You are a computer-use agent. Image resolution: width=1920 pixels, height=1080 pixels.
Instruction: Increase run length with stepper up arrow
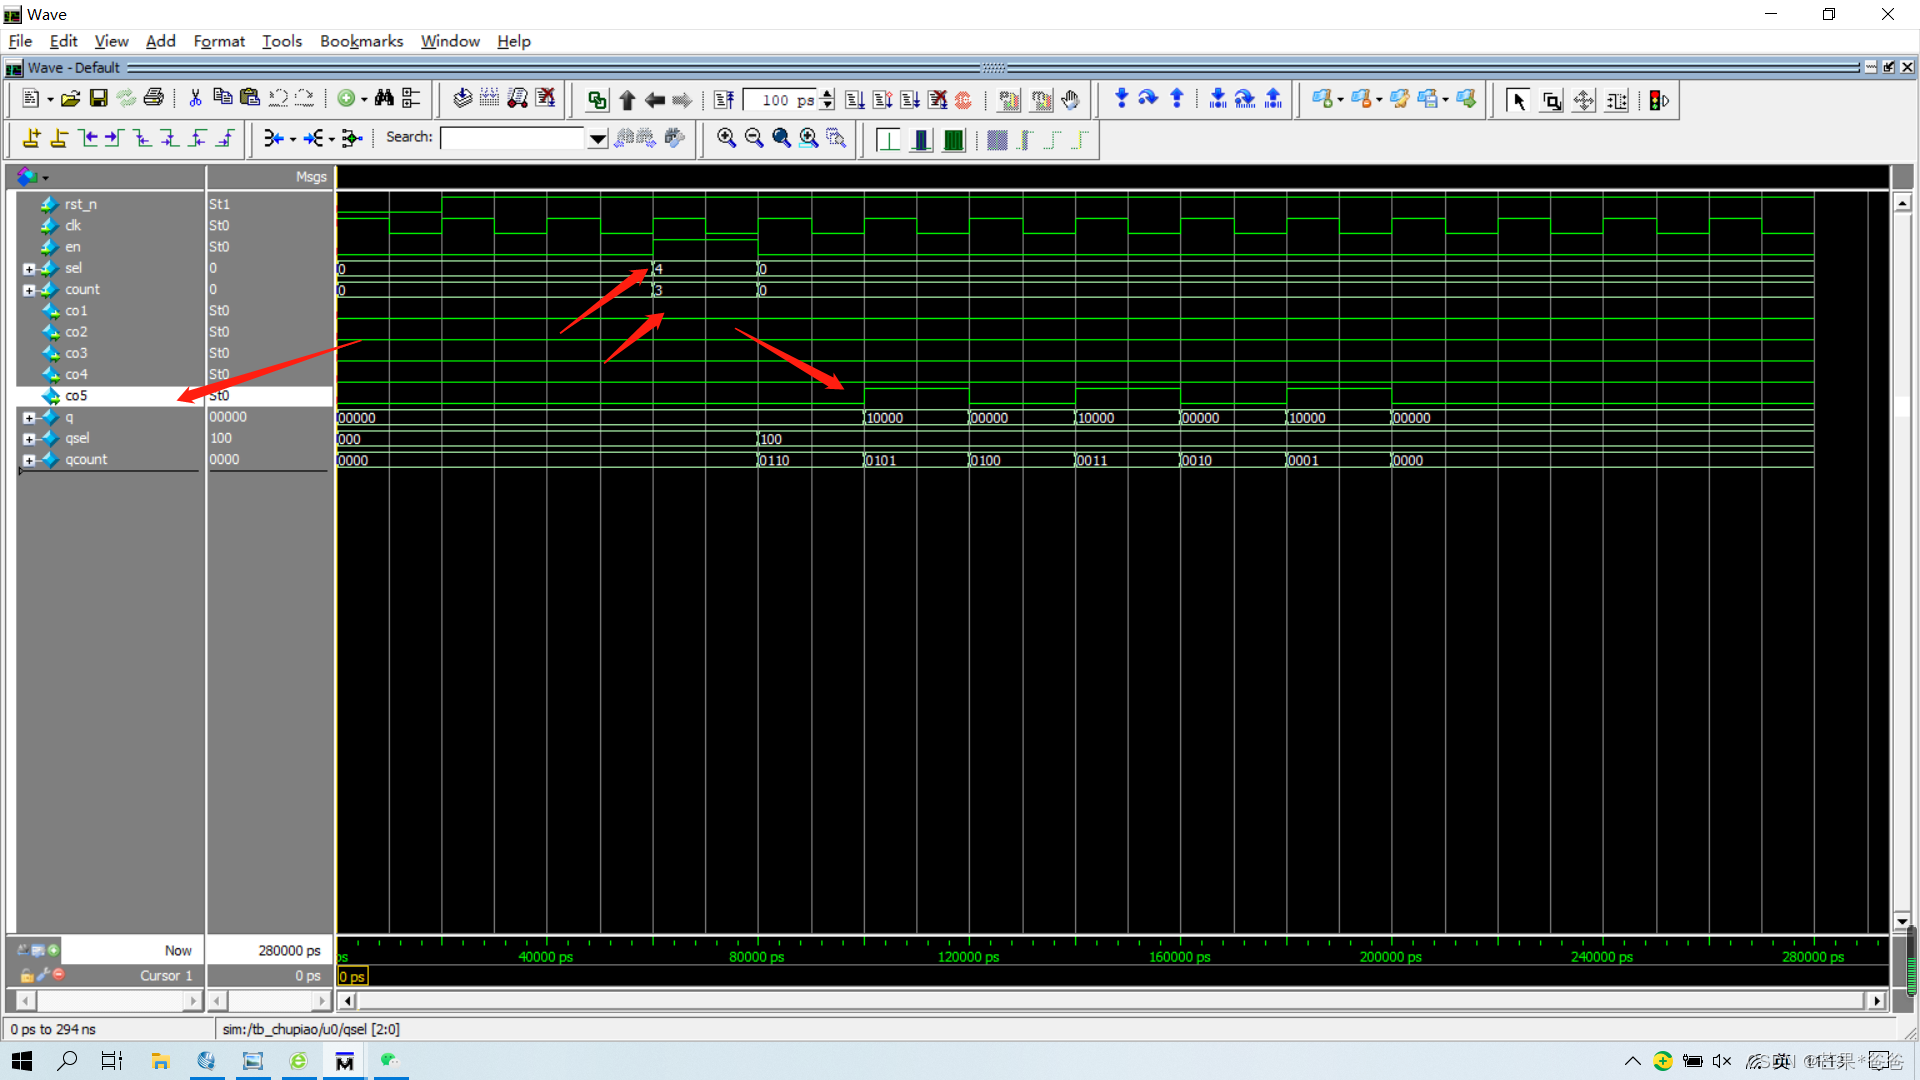(x=827, y=94)
